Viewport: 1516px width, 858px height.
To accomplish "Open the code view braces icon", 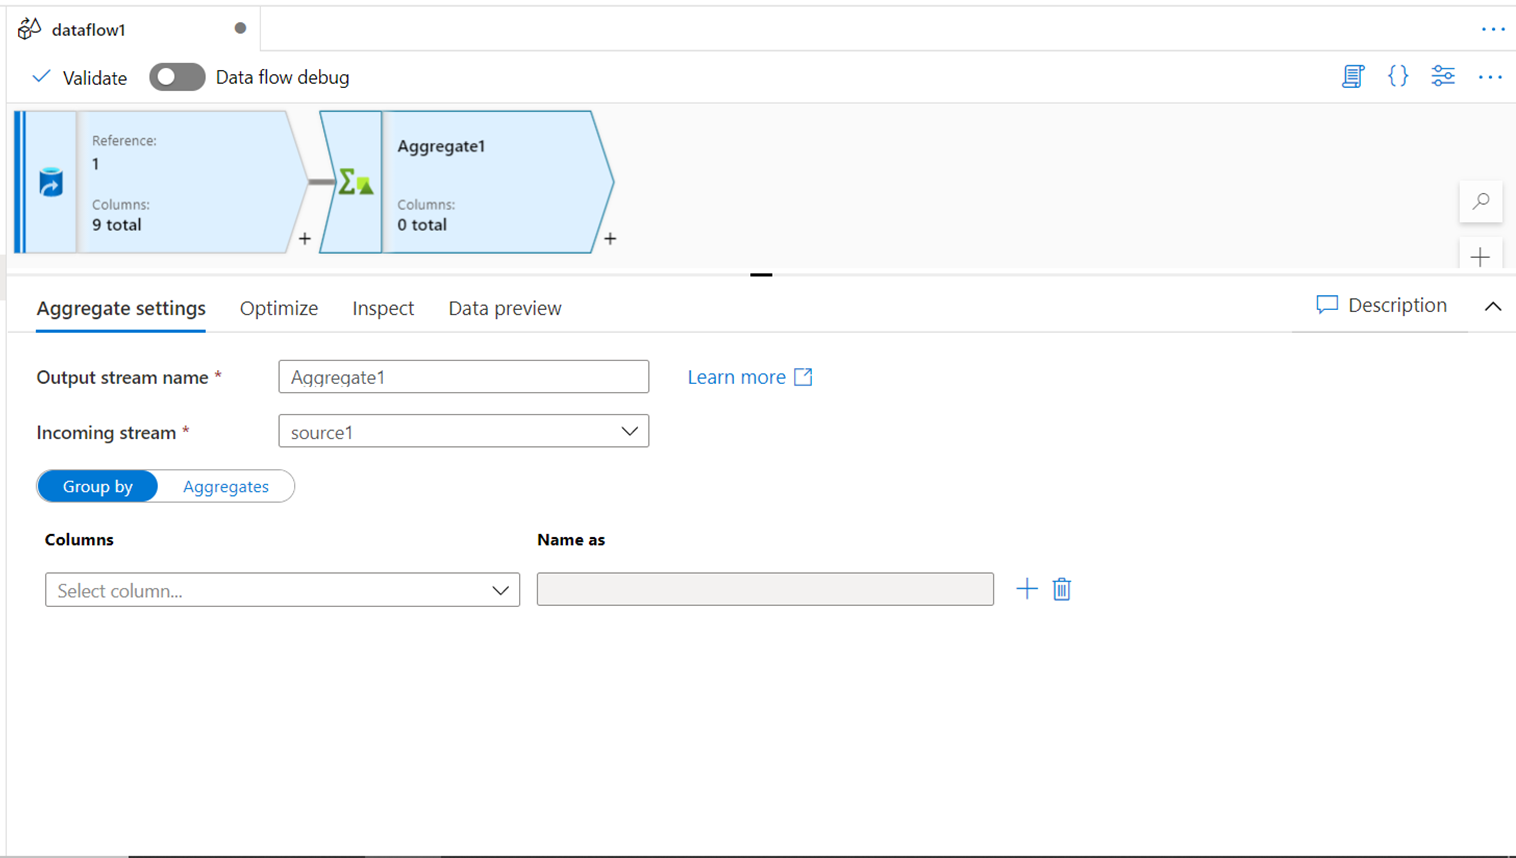I will click(x=1398, y=76).
